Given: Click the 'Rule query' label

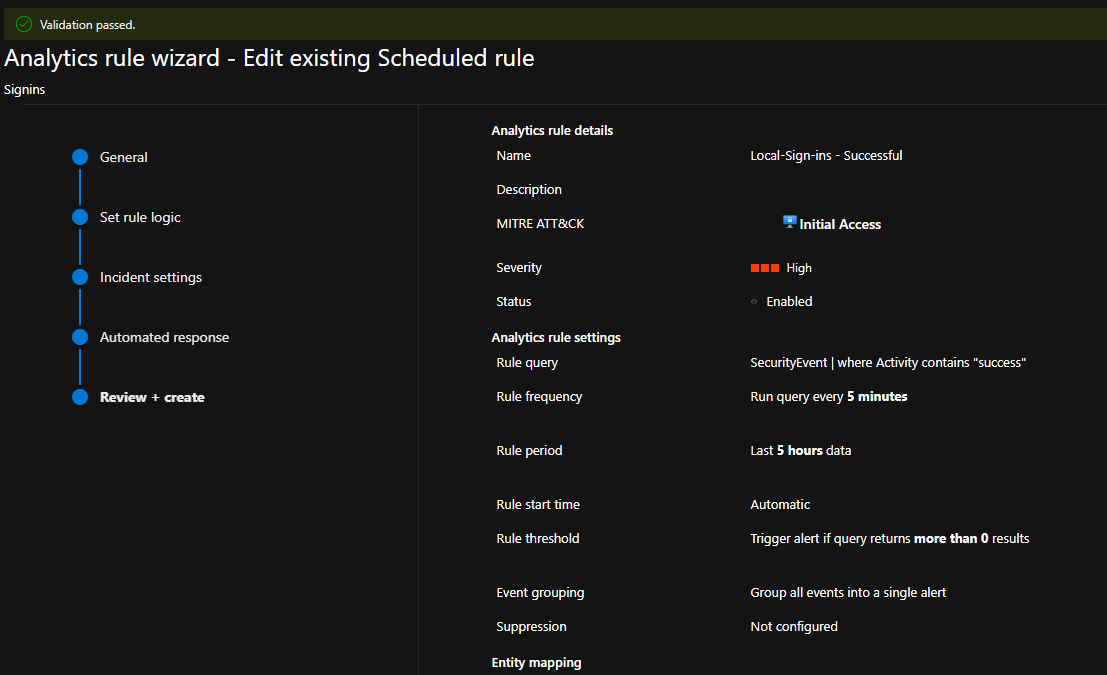Looking at the screenshot, I should tap(527, 363).
